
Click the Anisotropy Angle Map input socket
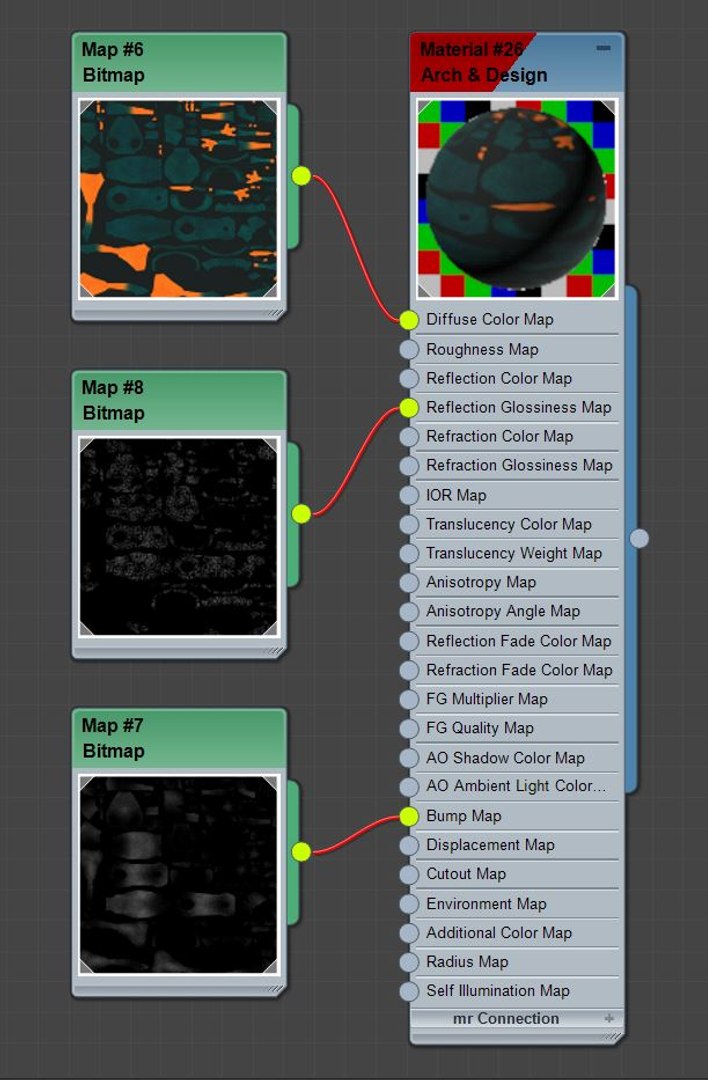pyautogui.click(x=408, y=612)
